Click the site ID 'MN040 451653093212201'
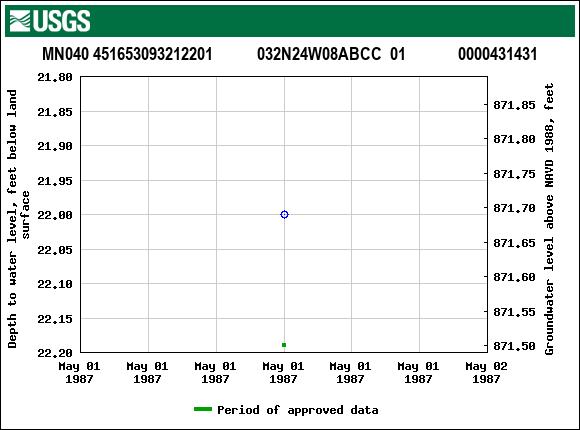The image size is (580, 430). tap(127, 54)
